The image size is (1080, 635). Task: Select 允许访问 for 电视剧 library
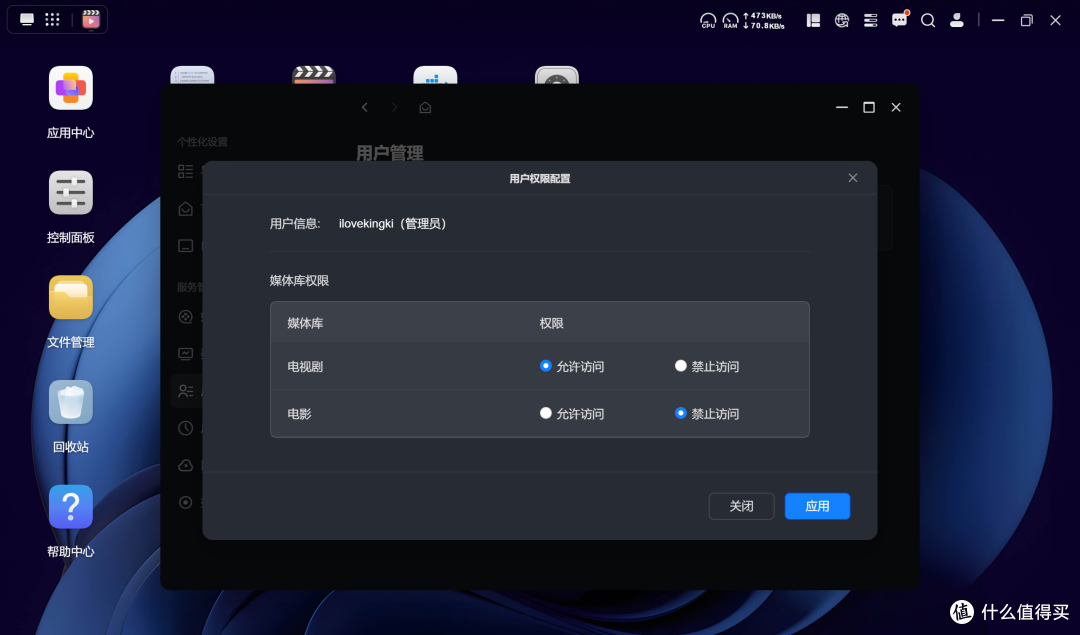tap(546, 366)
